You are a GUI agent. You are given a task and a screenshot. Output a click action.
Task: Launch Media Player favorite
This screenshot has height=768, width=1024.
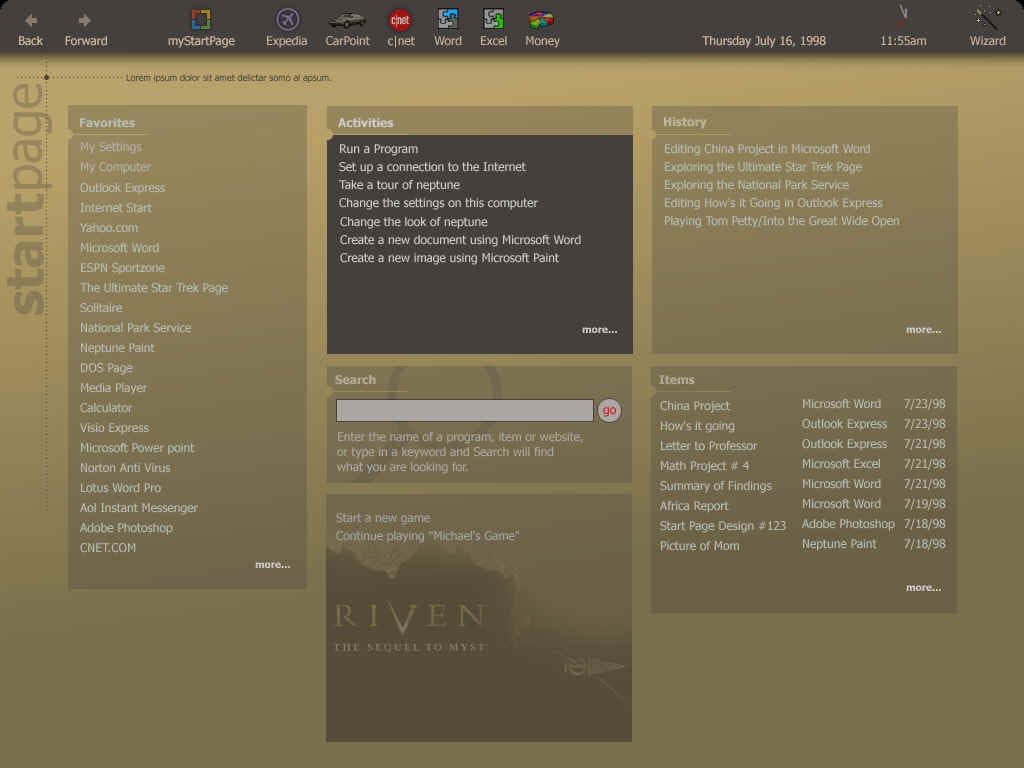pos(113,388)
